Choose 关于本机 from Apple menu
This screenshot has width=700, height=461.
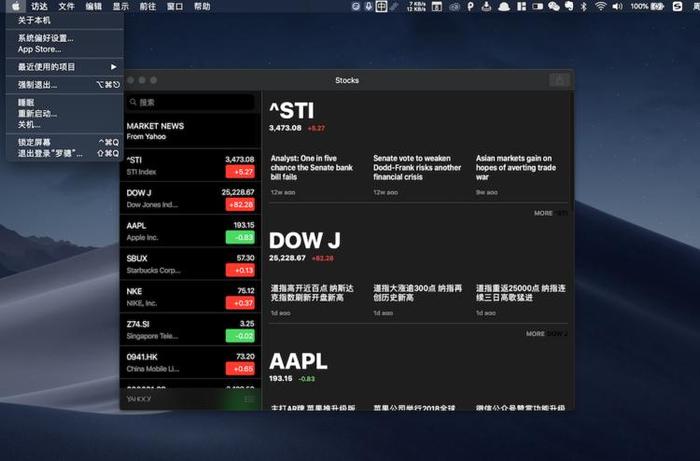click(x=64, y=20)
